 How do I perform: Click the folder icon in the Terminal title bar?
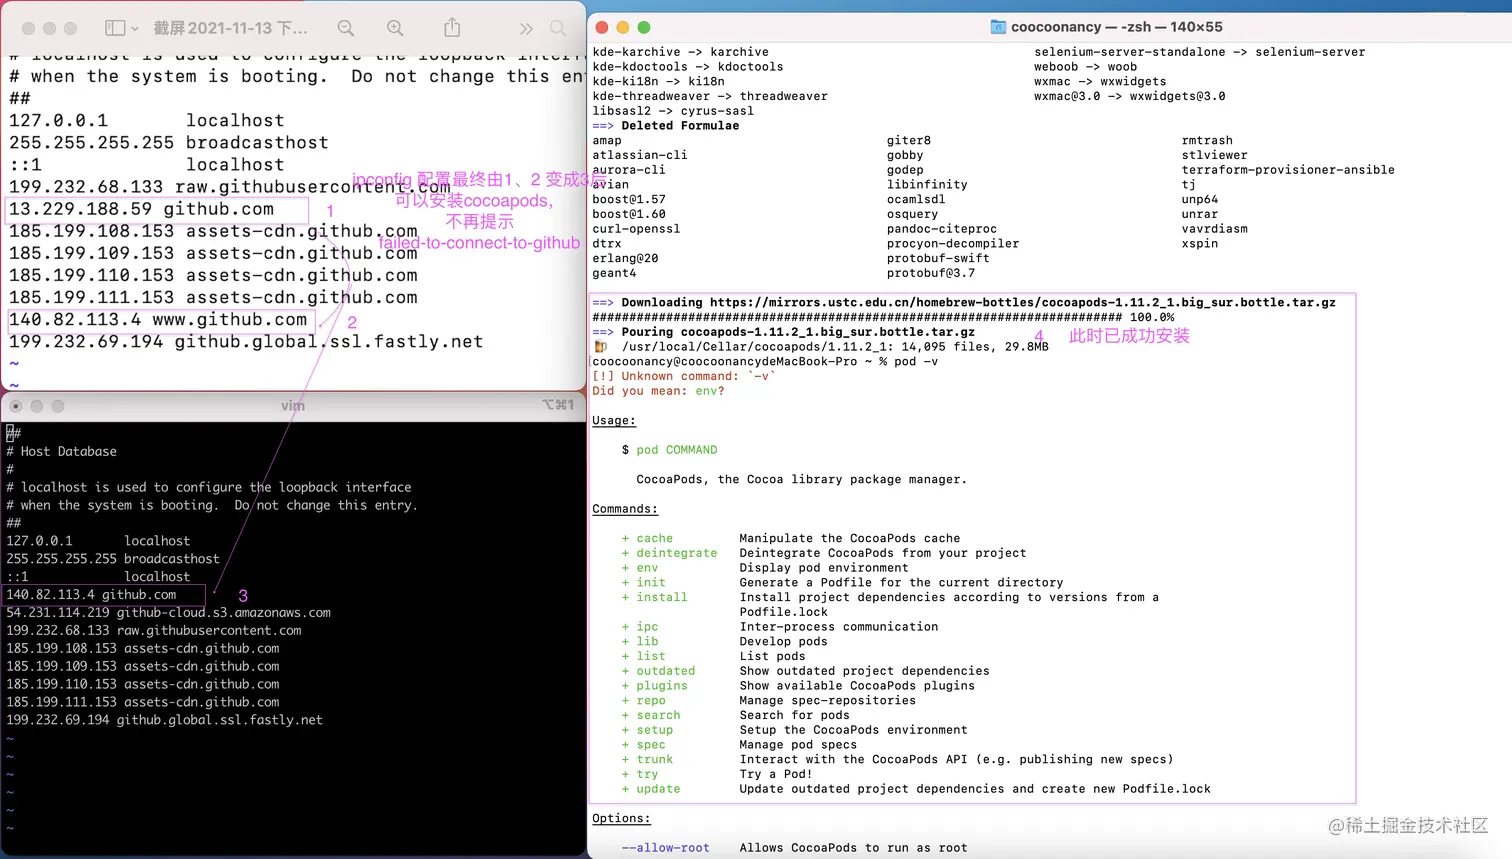tap(998, 27)
